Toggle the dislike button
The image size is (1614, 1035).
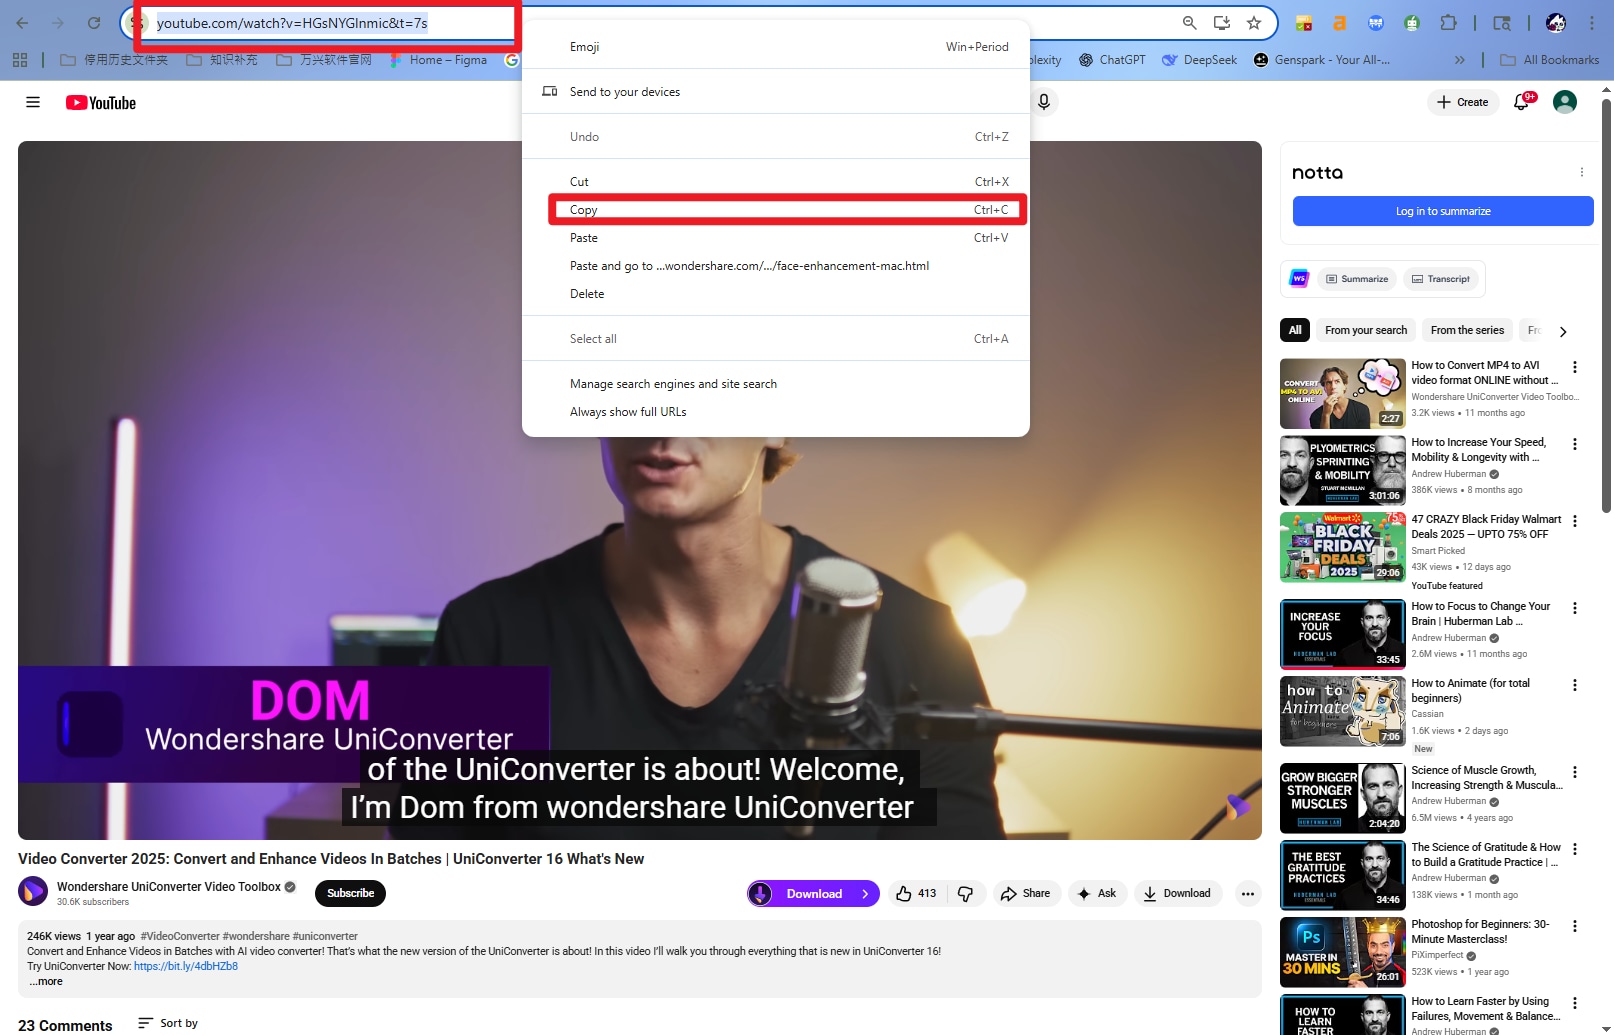click(x=965, y=893)
